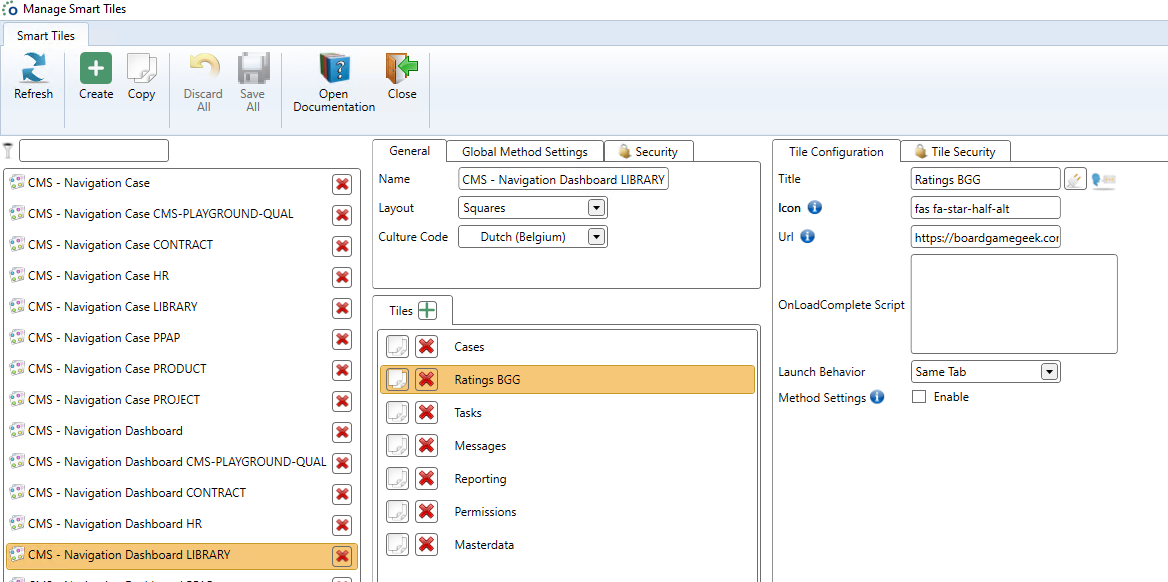The width and height of the screenshot is (1168, 582).
Task: Show info for Method Settings
Action: point(877,397)
